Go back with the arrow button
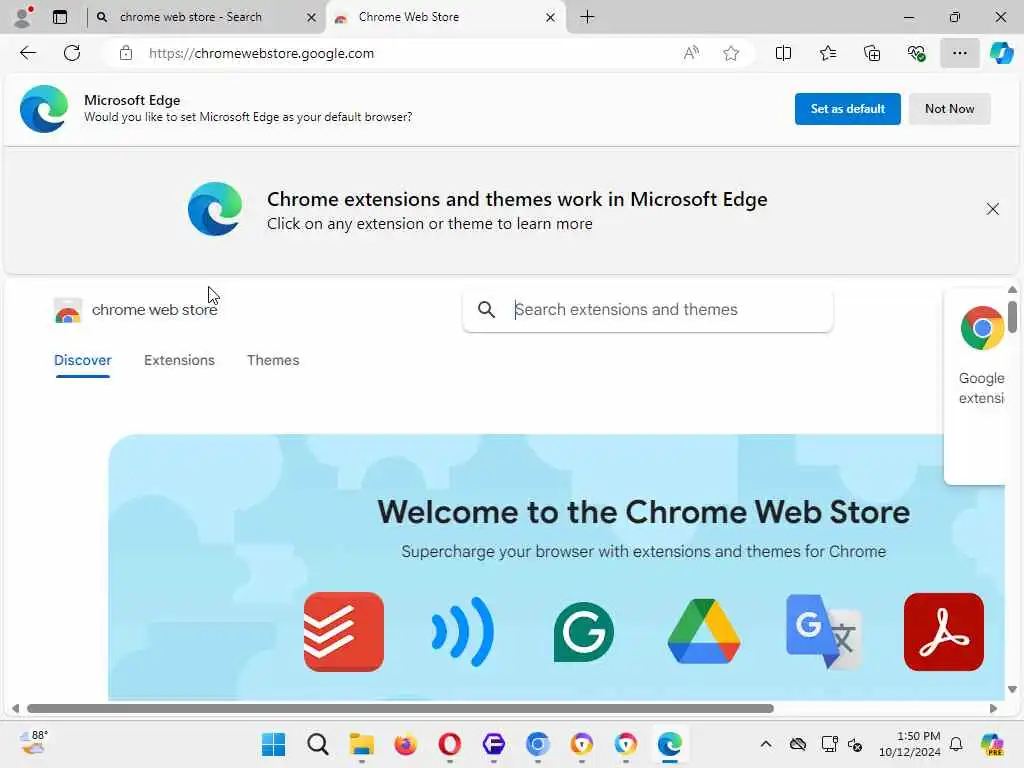 [x=27, y=53]
